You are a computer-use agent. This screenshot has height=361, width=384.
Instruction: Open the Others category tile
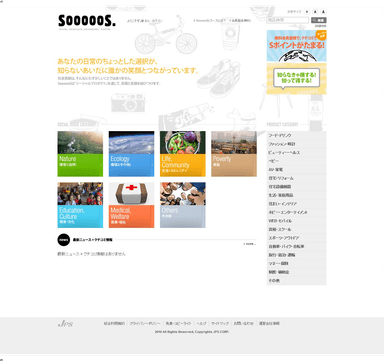point(183,205)
